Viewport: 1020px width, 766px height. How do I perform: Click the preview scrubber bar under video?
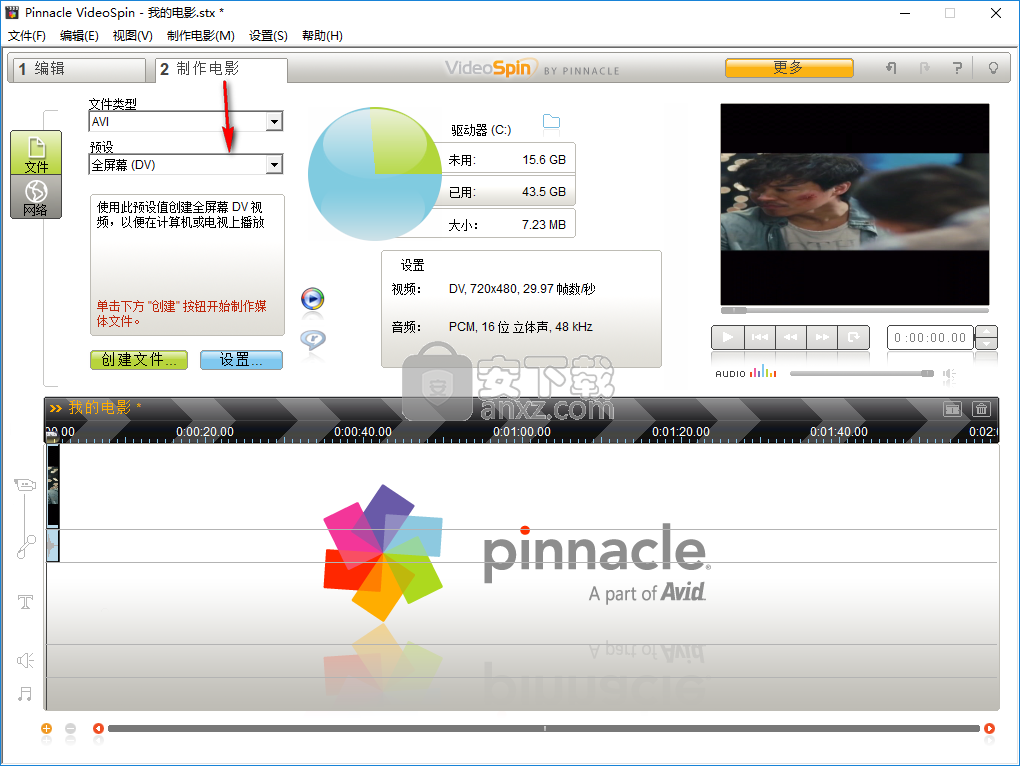pos(855,310)
